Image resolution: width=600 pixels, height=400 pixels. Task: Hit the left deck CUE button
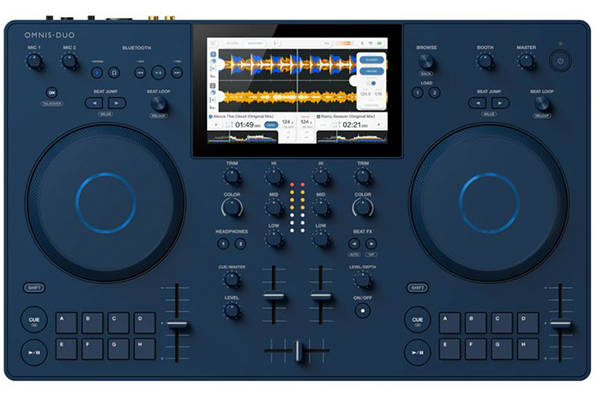[x=34, y=319]
